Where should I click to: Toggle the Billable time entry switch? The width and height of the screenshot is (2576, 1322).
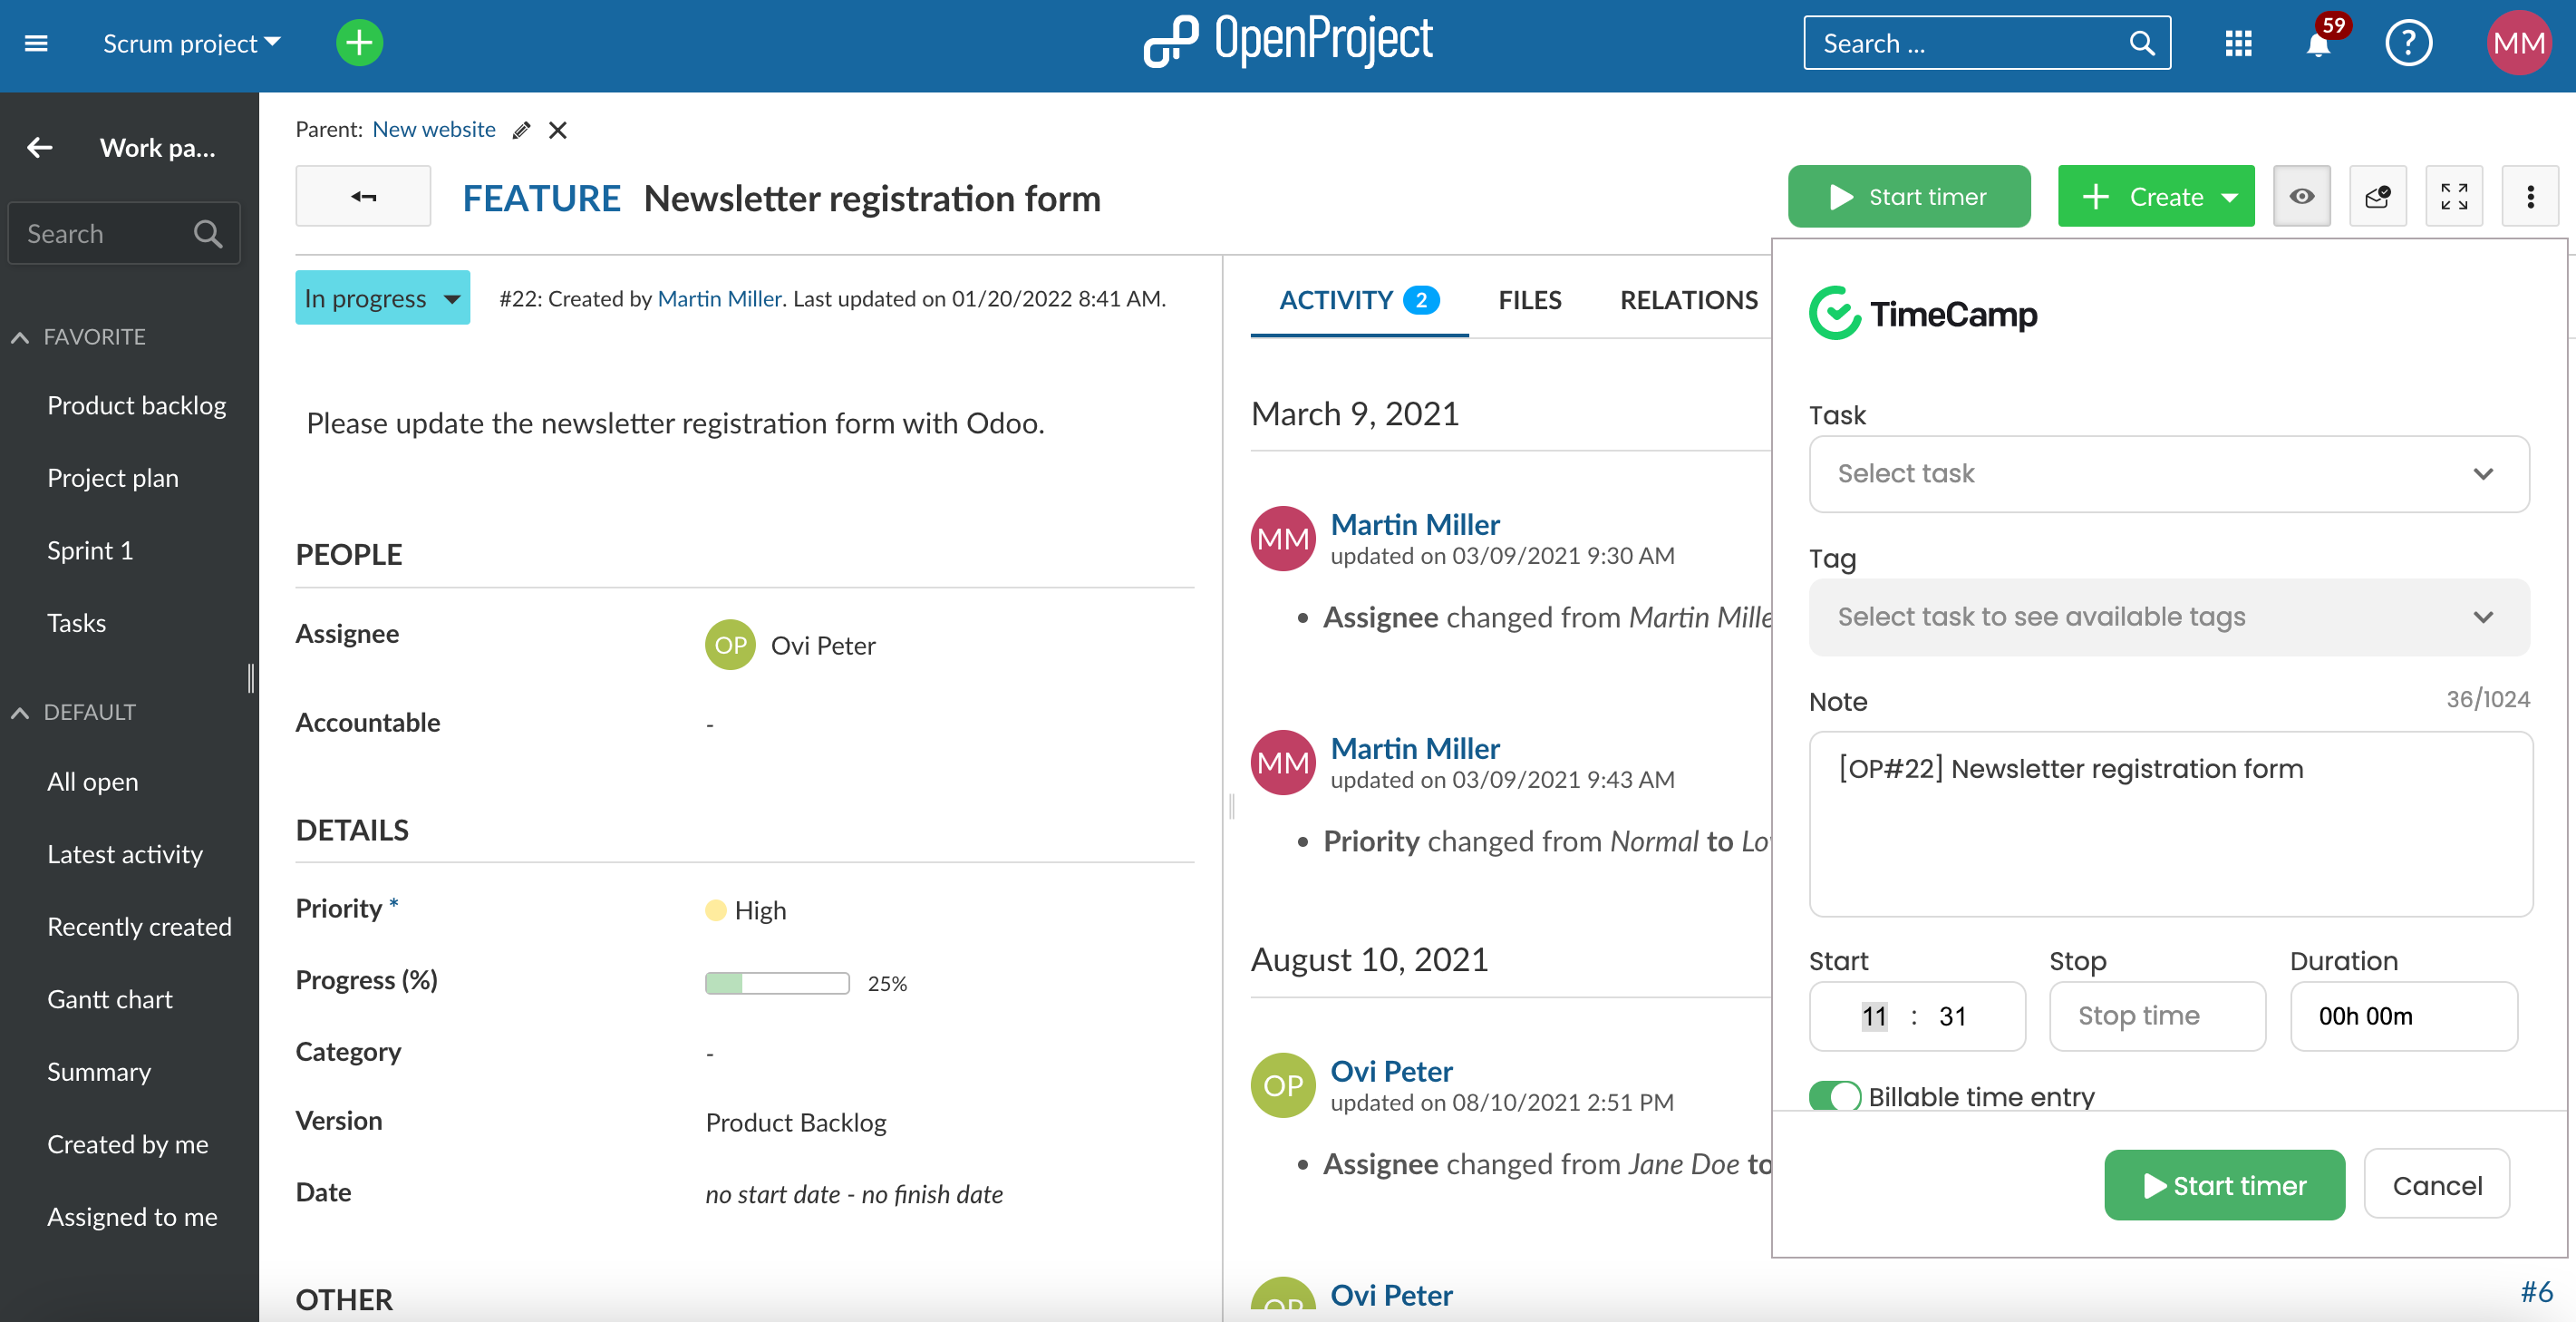[1835, 1096]
